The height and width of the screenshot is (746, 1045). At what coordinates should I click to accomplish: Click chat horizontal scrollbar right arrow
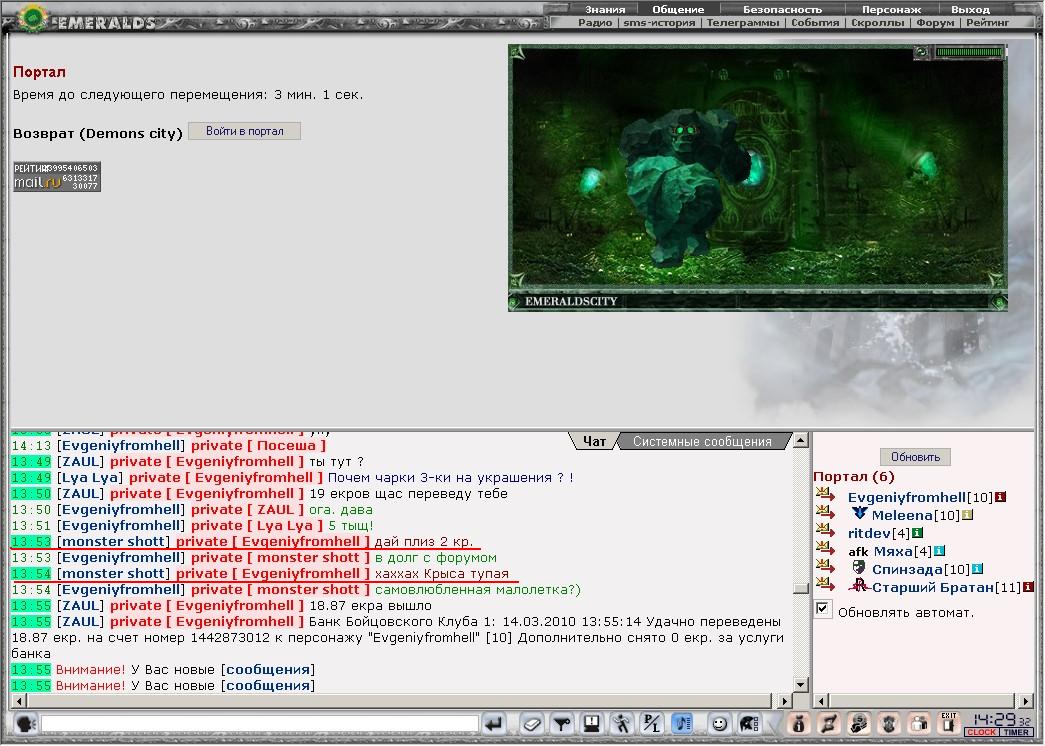(x=784, y=701)
